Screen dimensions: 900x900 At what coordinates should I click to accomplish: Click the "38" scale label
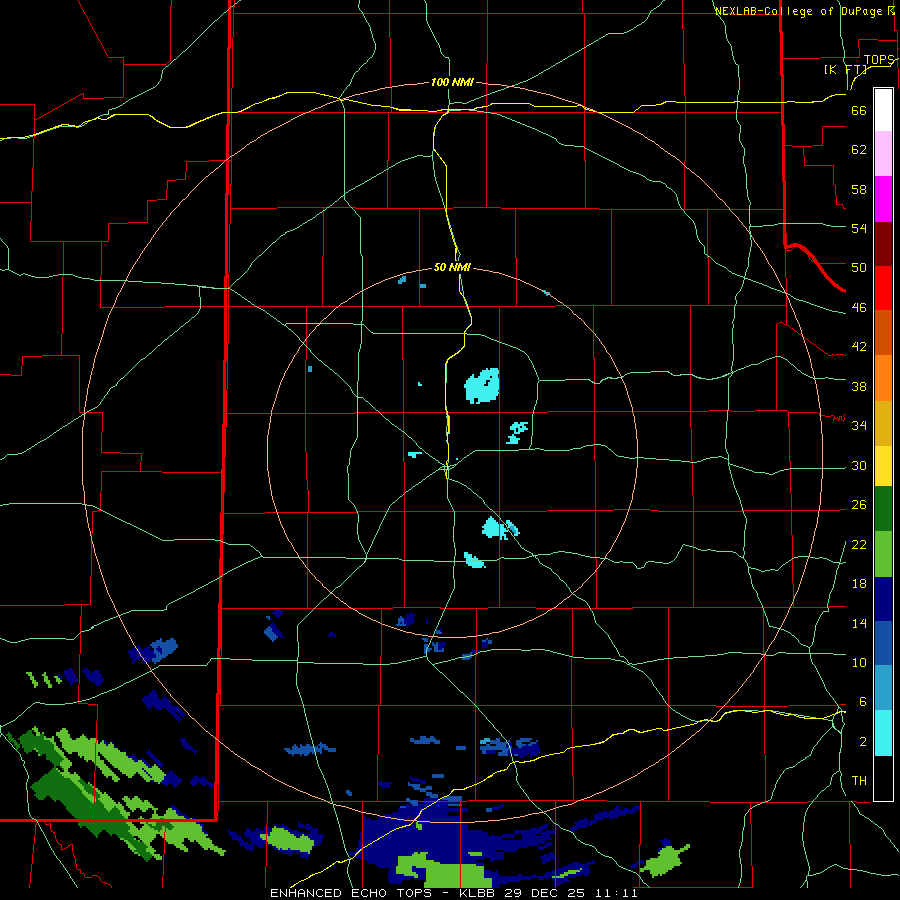[x=859, y=386]
